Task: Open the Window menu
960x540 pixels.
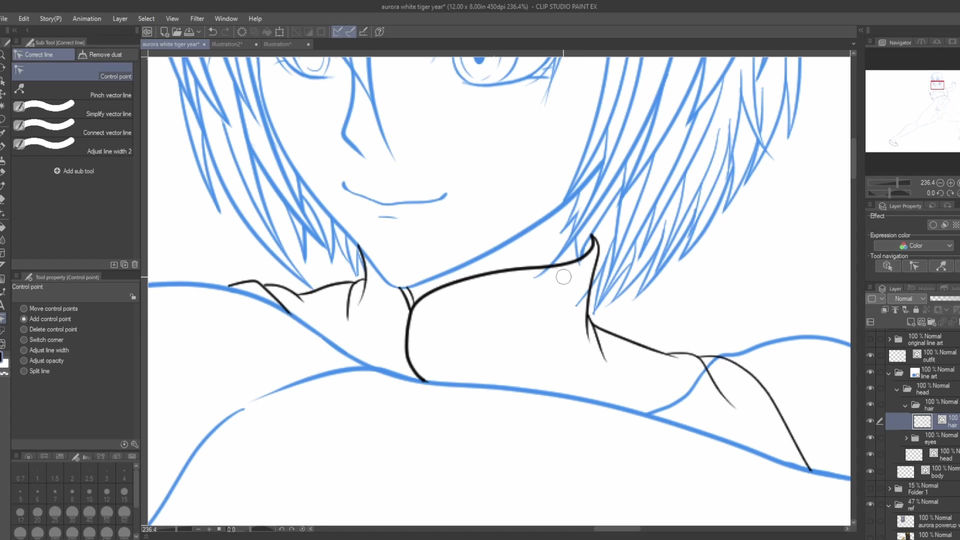Action: pyautogui.click(x=226, y=18)
